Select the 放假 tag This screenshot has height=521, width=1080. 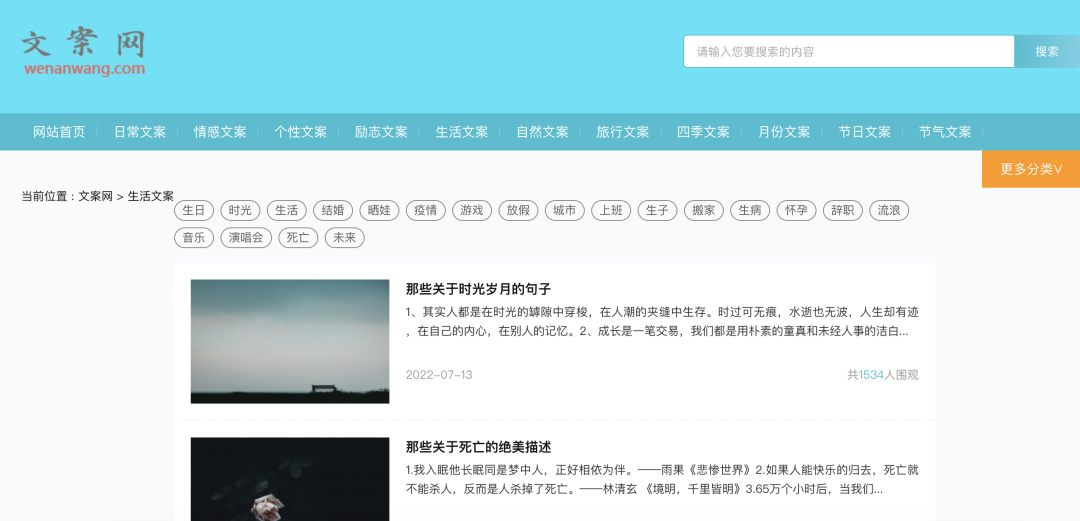[x=518, y=210]
